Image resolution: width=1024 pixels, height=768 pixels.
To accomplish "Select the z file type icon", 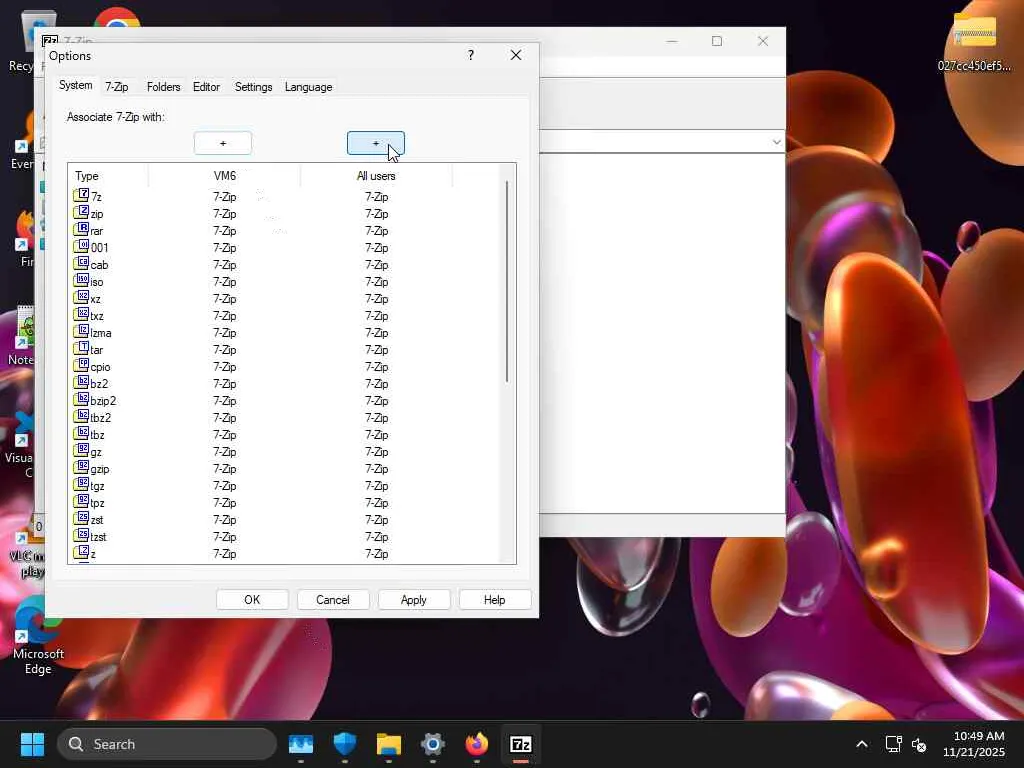I will coord(81,552).
